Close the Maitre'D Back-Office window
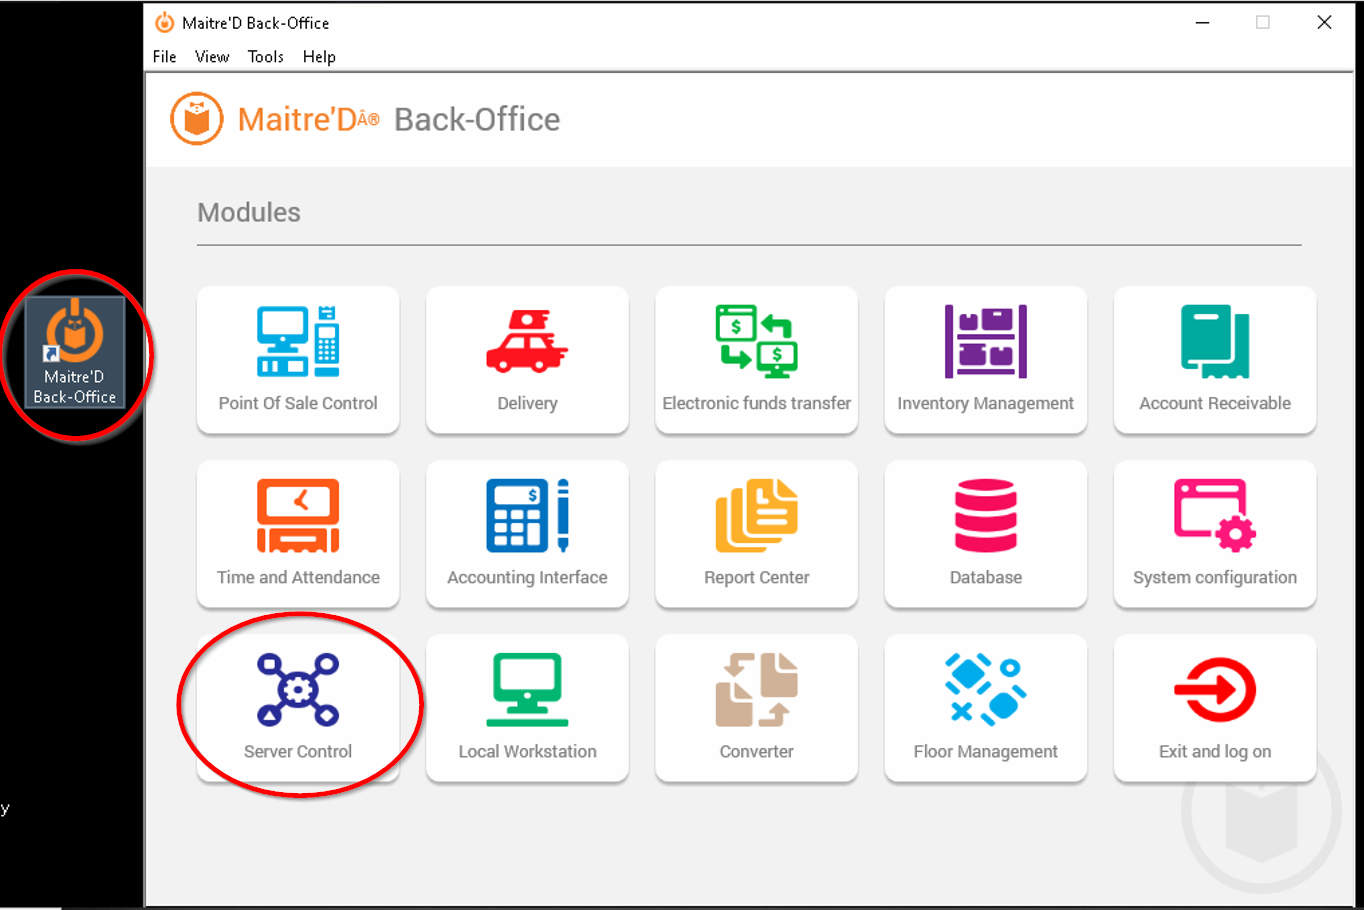 click(x=1324, y=22)
